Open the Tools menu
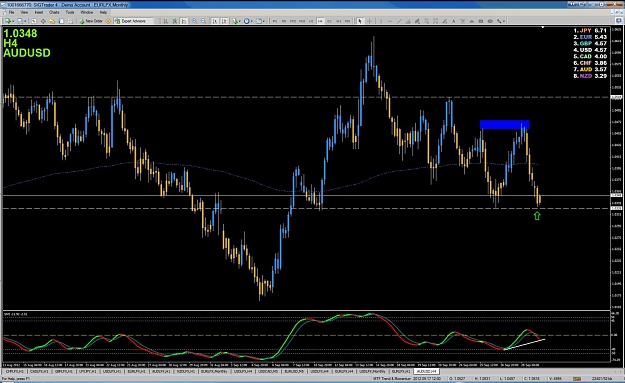Image resolution: width=625 pixels, height=383 pixels. click(x=70, y=12)
